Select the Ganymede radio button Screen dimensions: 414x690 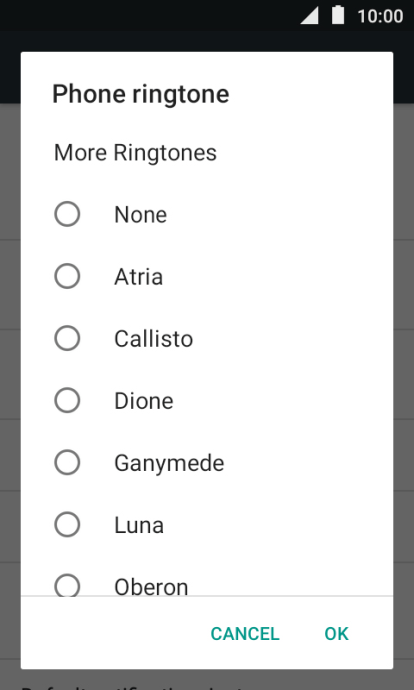[x=67, y=462]
